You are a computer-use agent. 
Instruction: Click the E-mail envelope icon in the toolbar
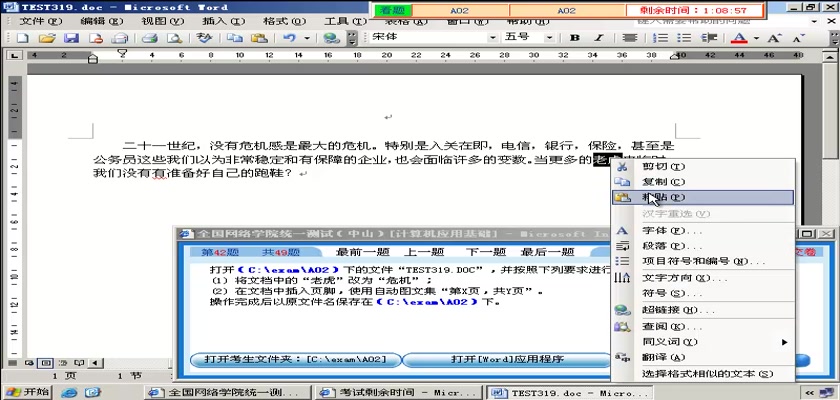click(x=119, y=38)
